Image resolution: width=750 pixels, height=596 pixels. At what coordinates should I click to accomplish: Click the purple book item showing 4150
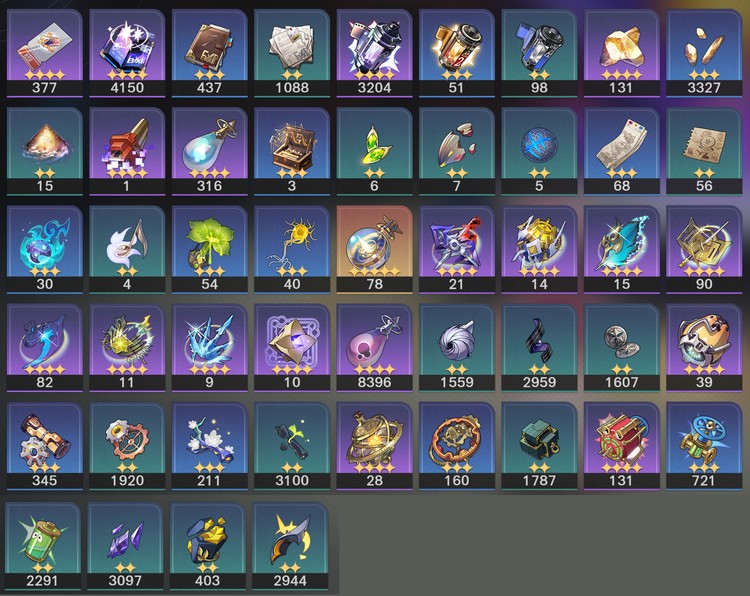pyautogui.click(x=127, y=53)
